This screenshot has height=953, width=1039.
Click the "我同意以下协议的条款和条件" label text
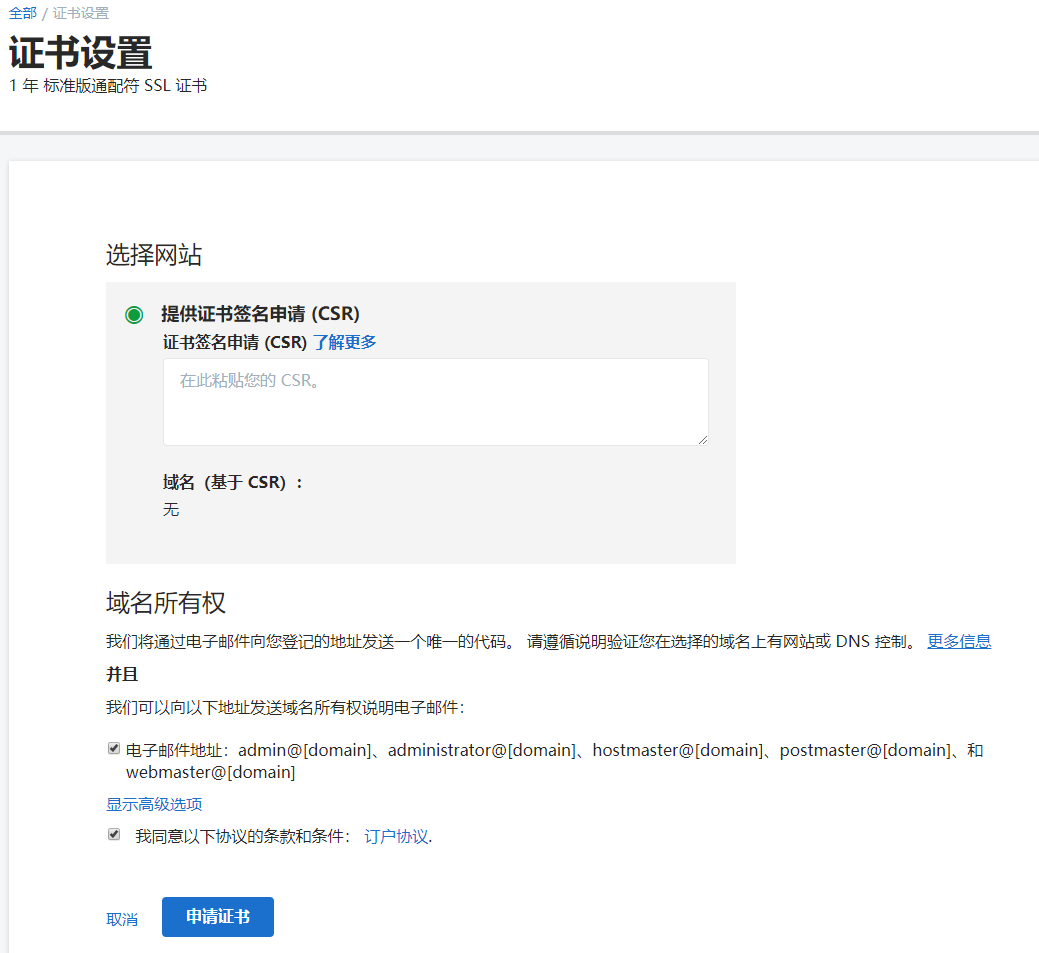(243, 836)
